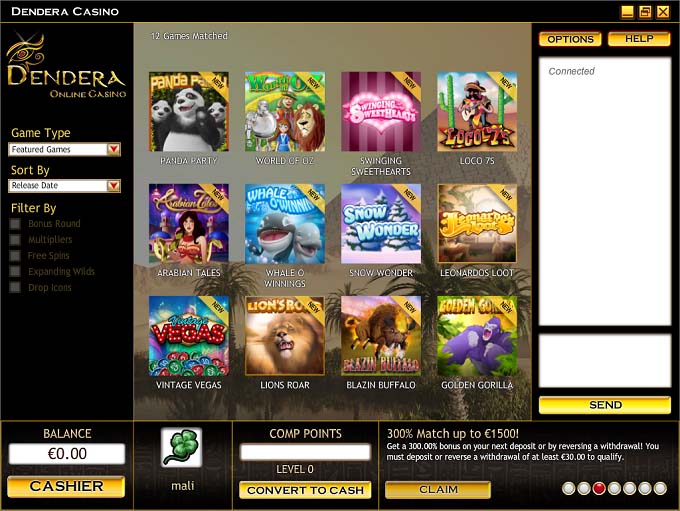
Task: Launch the Panda Party game
Action: click(x=189, y=111)
